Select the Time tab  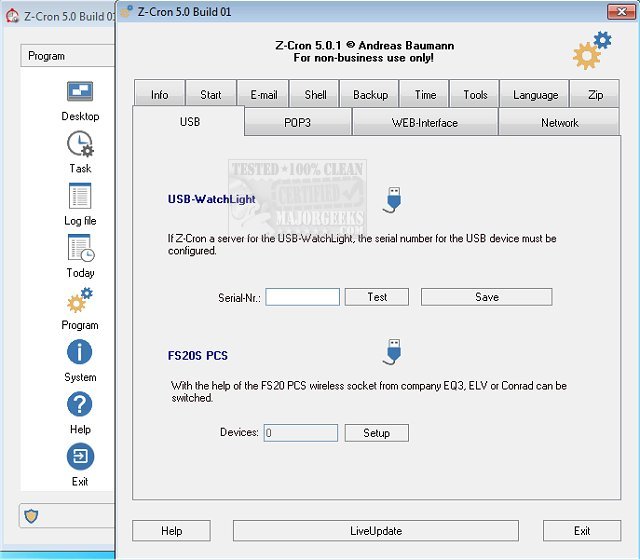click(425, 95)
